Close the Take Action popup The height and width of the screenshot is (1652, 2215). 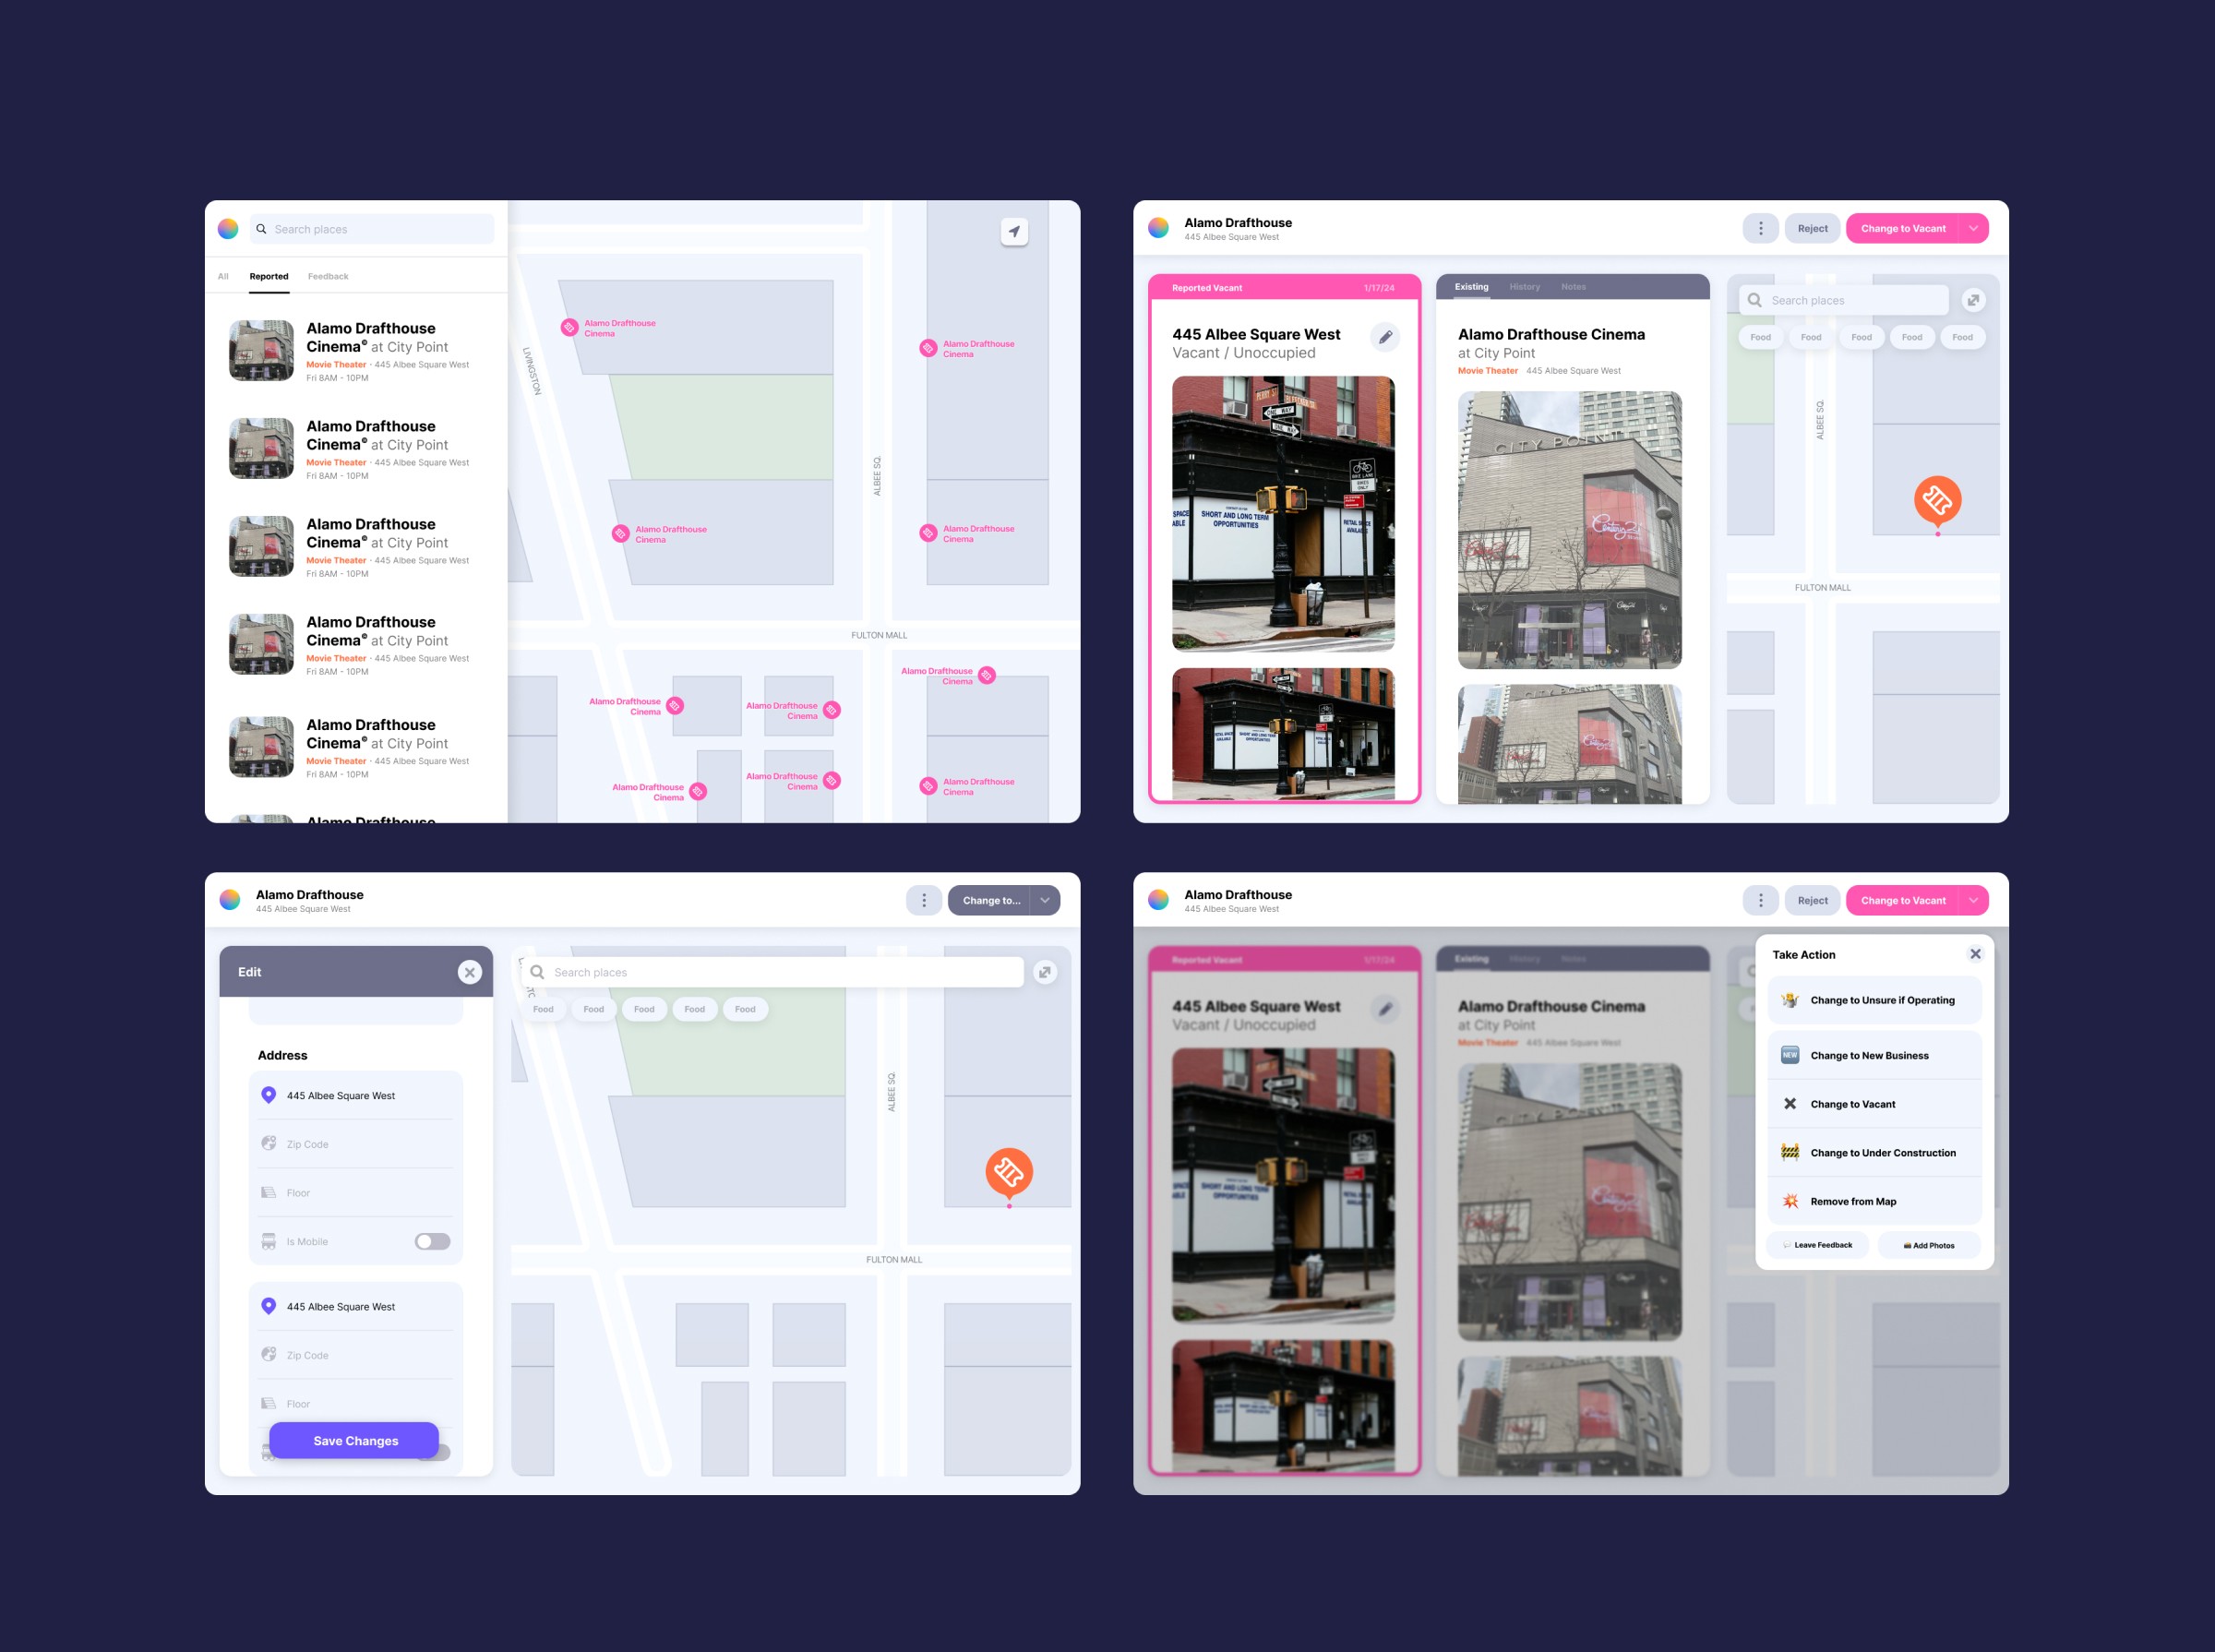1975,954
